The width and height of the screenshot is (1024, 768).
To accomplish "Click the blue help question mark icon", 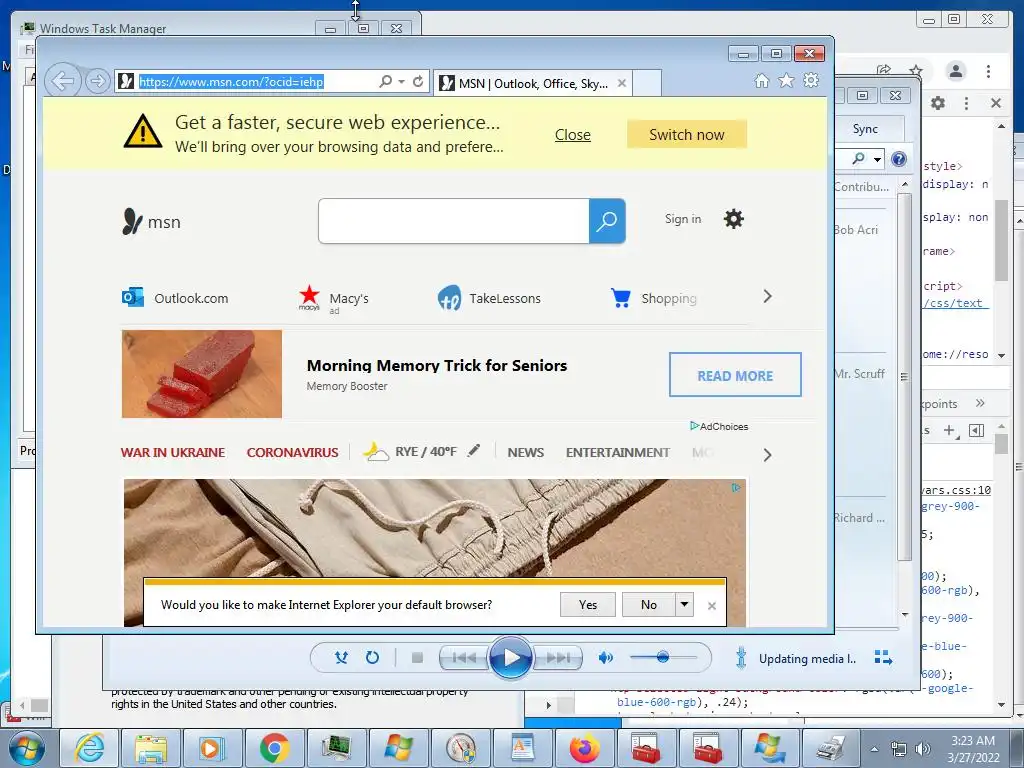I will (x=899, y=159).
